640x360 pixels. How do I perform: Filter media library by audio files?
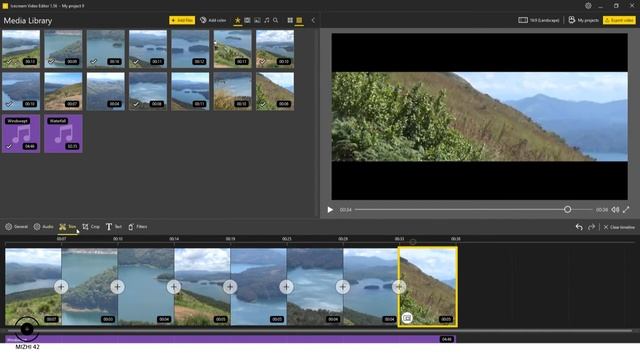click(267, 20)
